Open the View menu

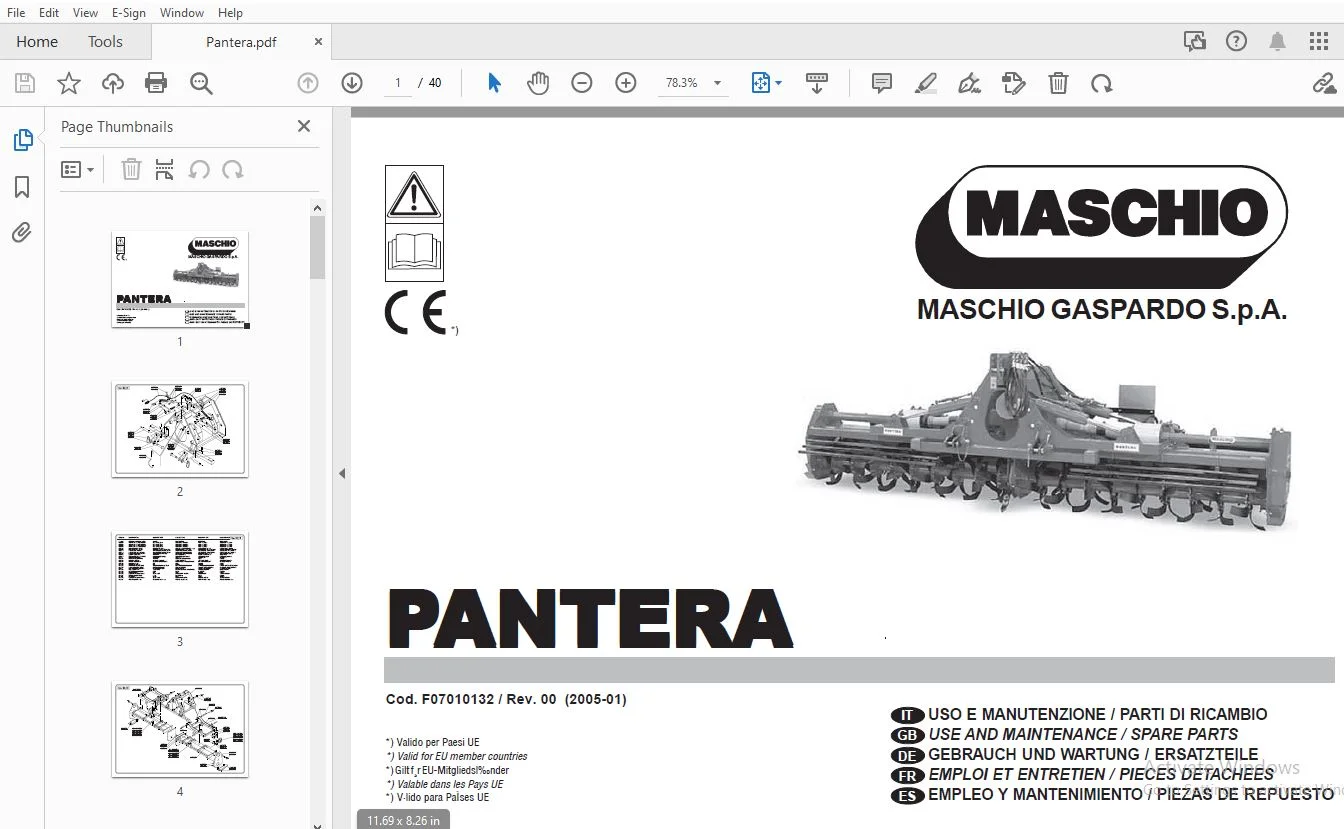point(86,12)
